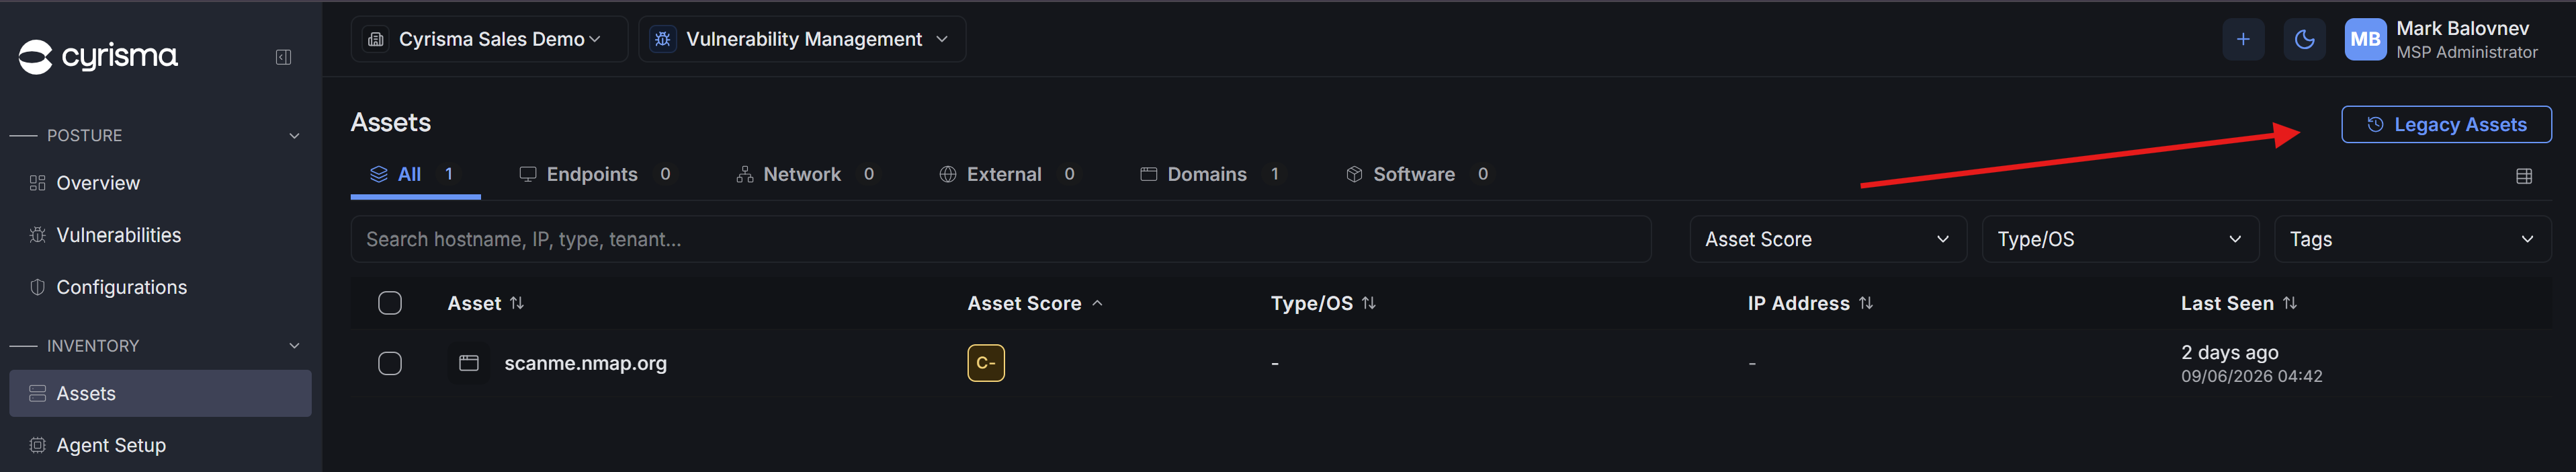
Task: Click the scanme.nmap.org domain icon
Action: [x=468, y=363]
